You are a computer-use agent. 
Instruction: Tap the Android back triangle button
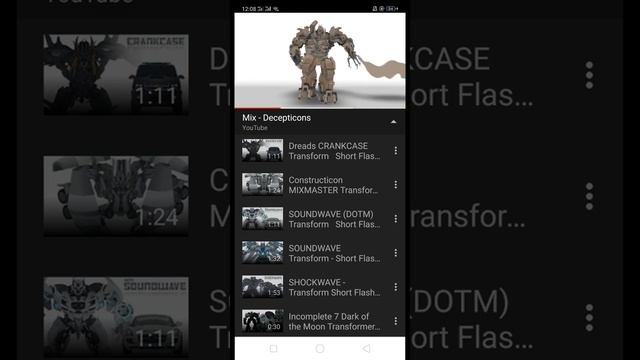click(x=366, y=348)
